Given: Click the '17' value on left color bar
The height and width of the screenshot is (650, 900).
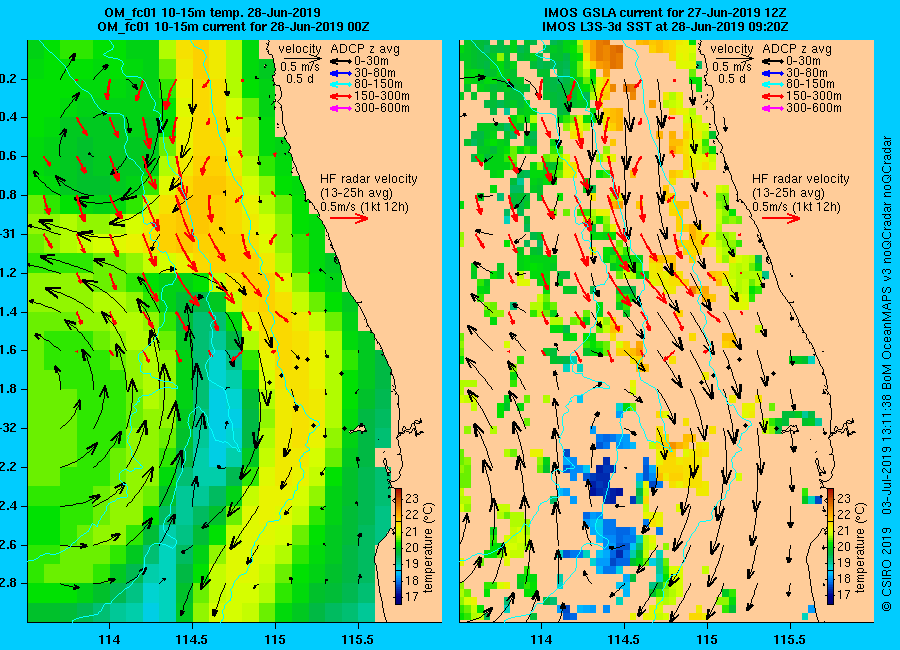Looking at the screenshot, I should pos(412,595).
